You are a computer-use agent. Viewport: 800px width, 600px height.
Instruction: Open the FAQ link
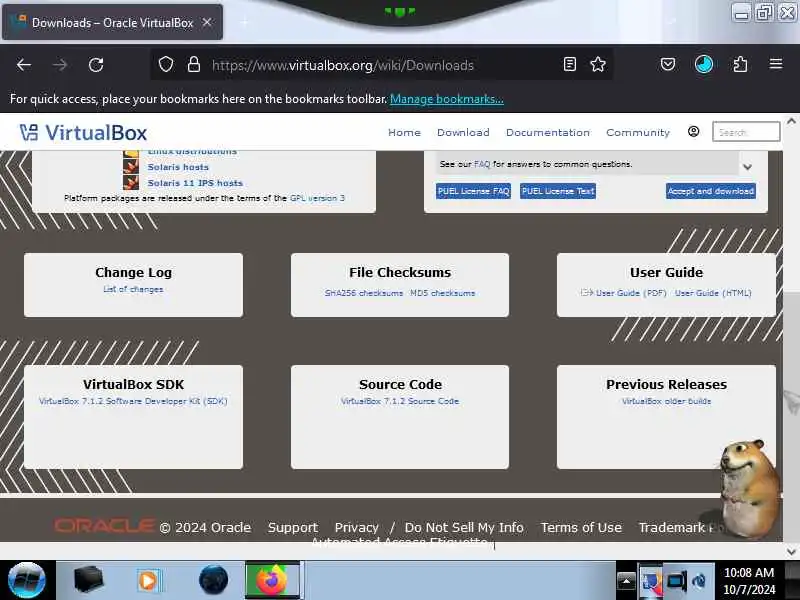tap(482, 164)
